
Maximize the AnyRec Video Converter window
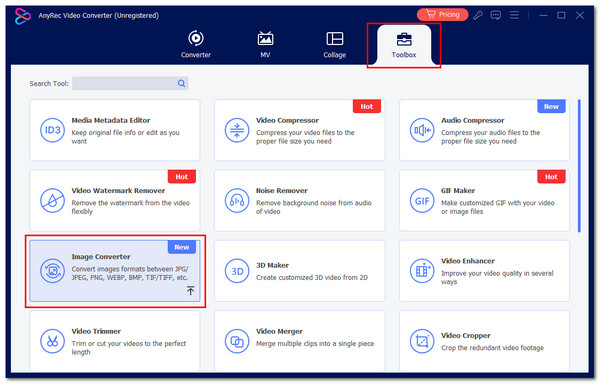coord(561,15)
